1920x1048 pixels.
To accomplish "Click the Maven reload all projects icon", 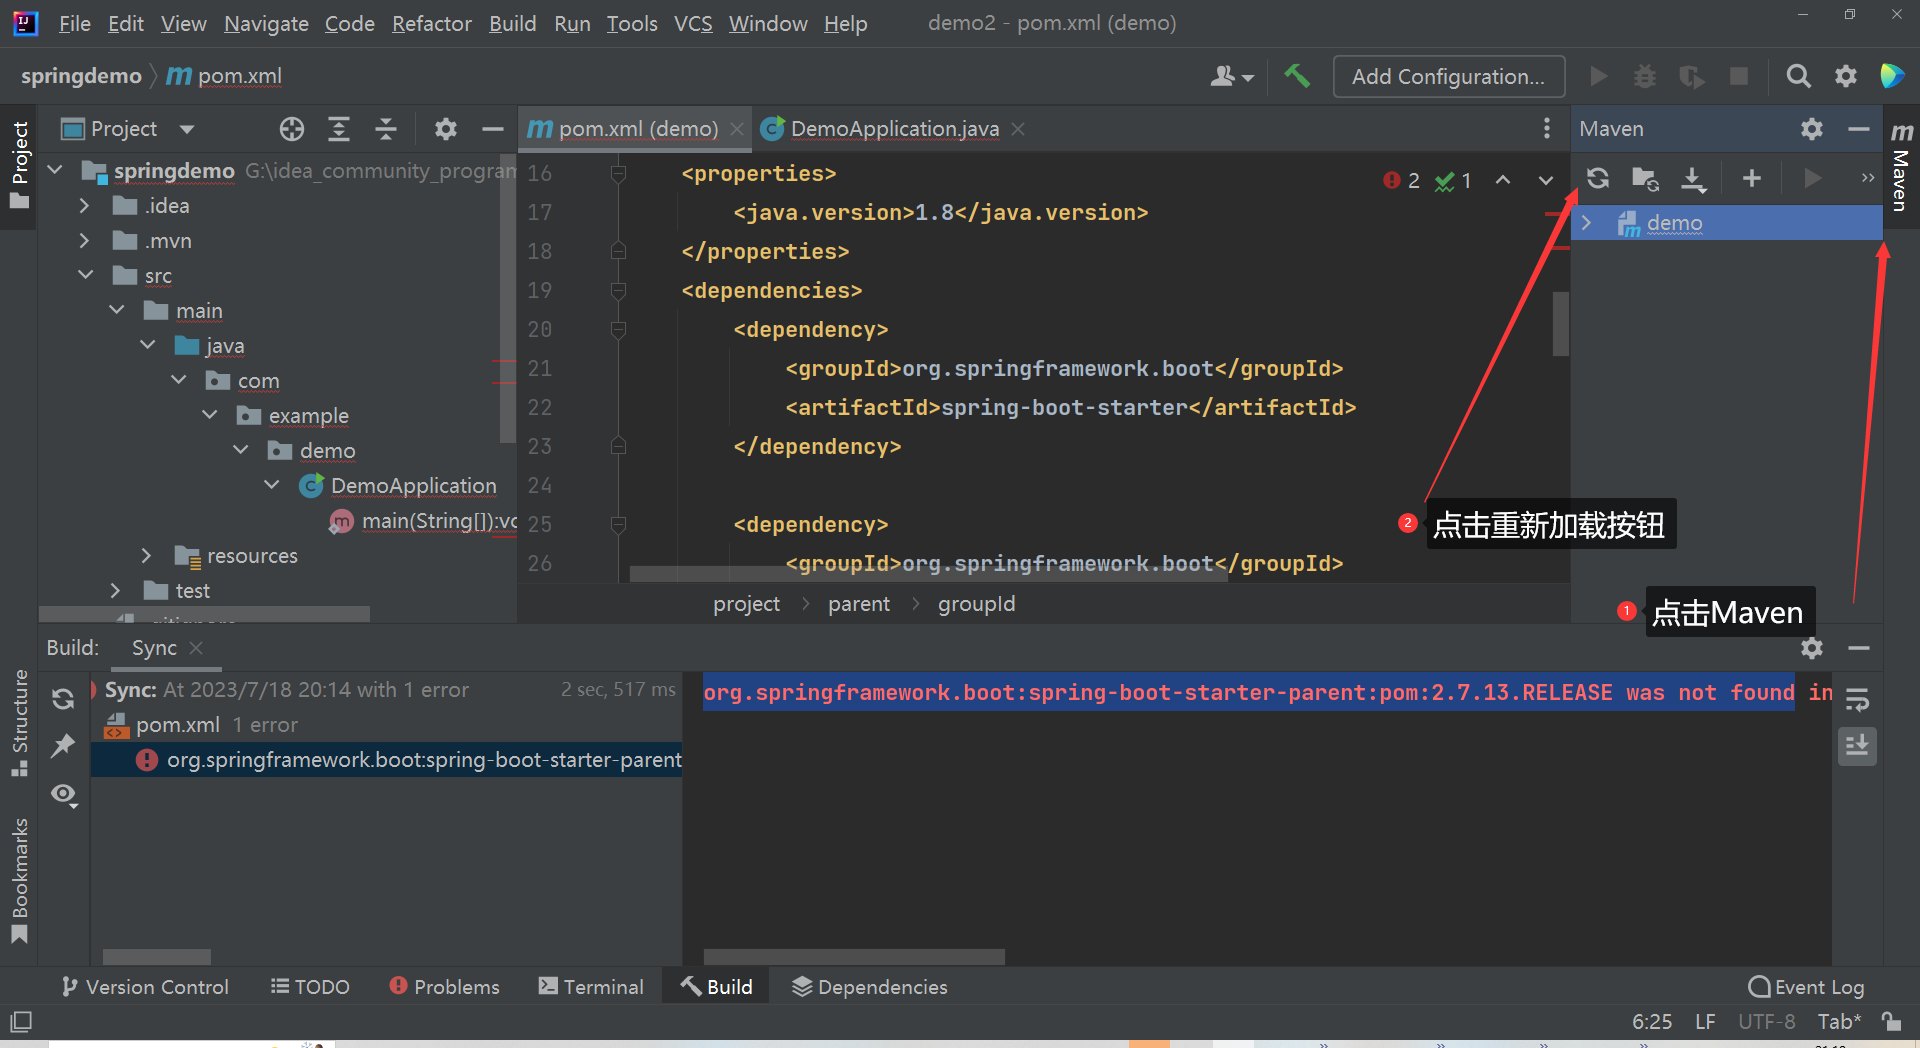I will [1598, 178].
